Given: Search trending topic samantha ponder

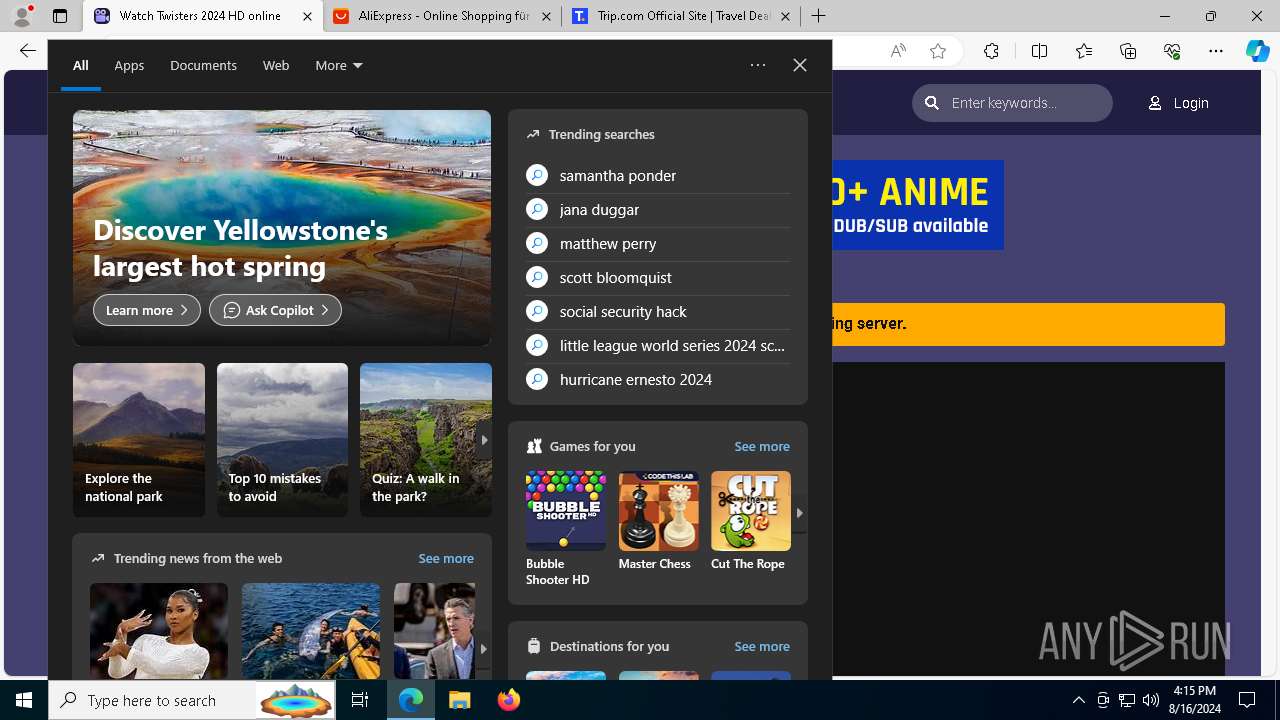Looking at the screenshot, I should click(x=658, y=175).
